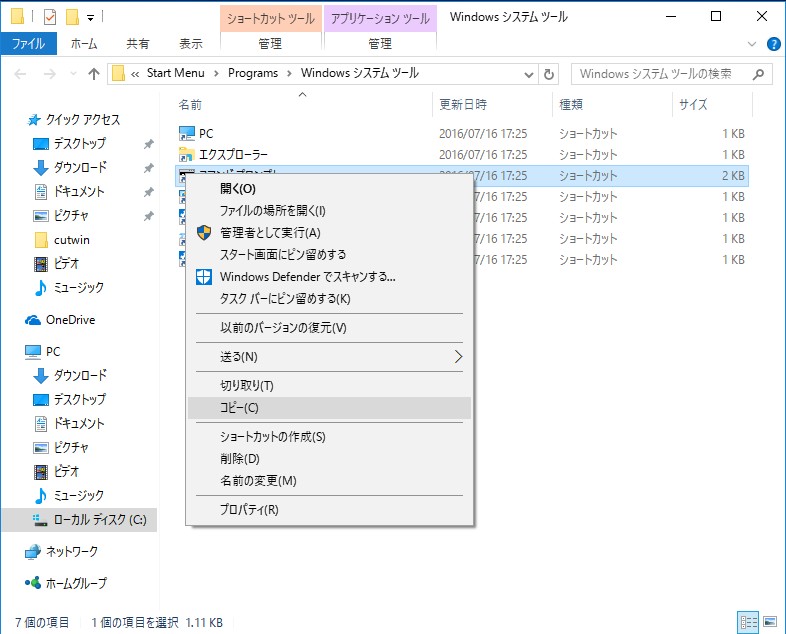Click the Forward navigation arrow
Image resolution: width=786 pixels, height=634 pixels.
coord(50,74)
